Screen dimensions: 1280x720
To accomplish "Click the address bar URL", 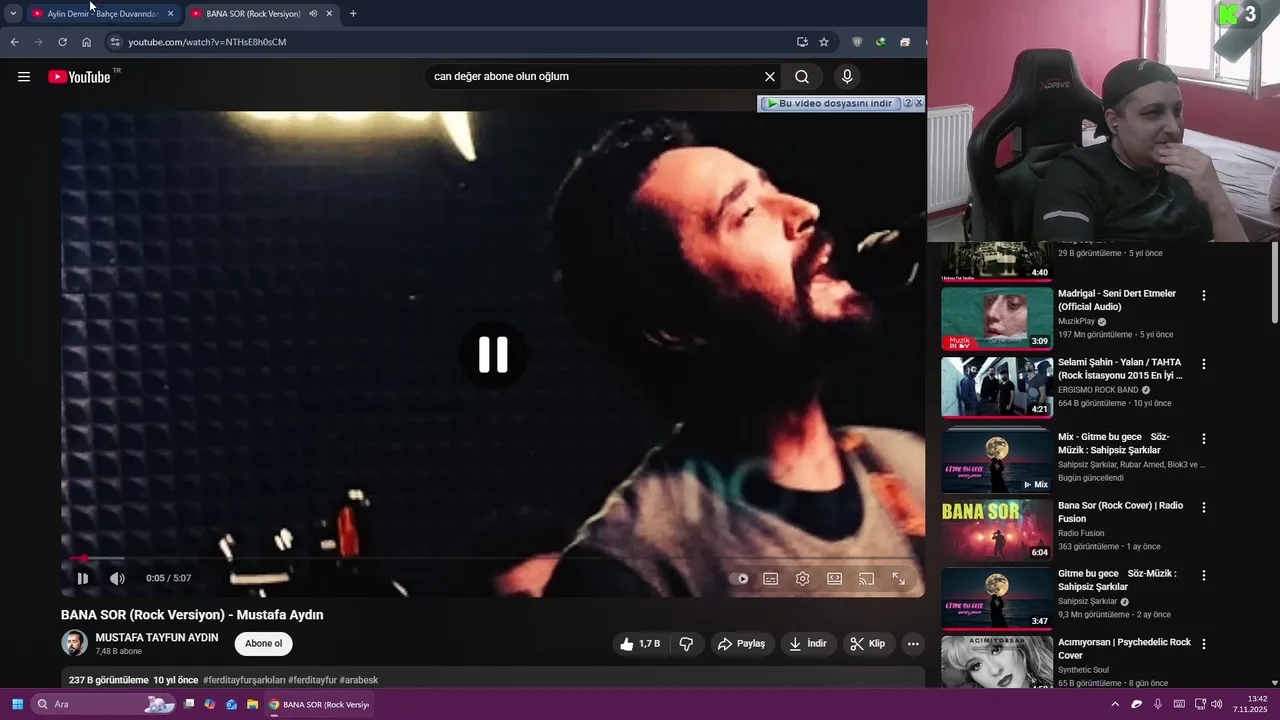I will (207, 42).
